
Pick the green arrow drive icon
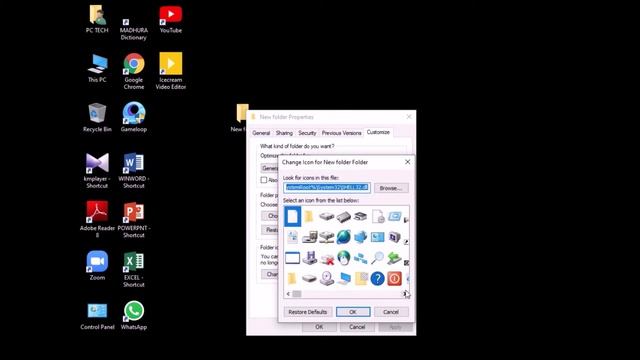click(395, 258)
